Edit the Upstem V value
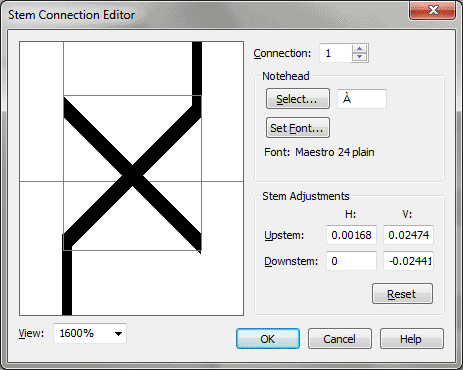The image size is (463, 370). tap(408, 235)
